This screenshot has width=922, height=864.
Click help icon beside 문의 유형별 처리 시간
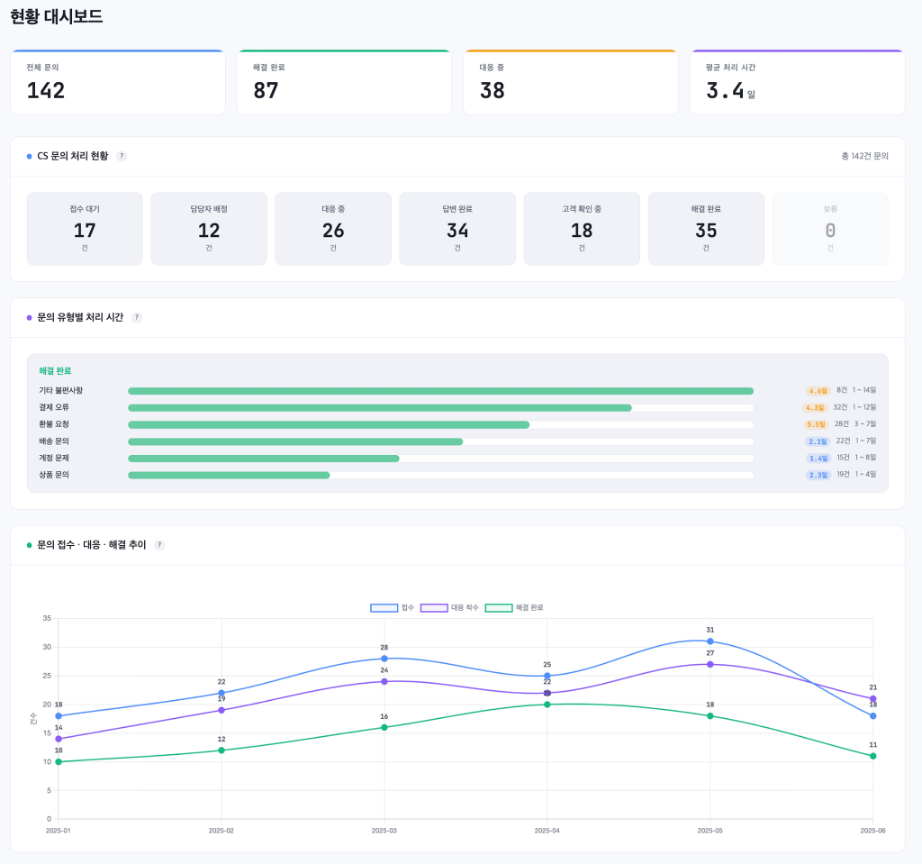[x=137, y=317]
